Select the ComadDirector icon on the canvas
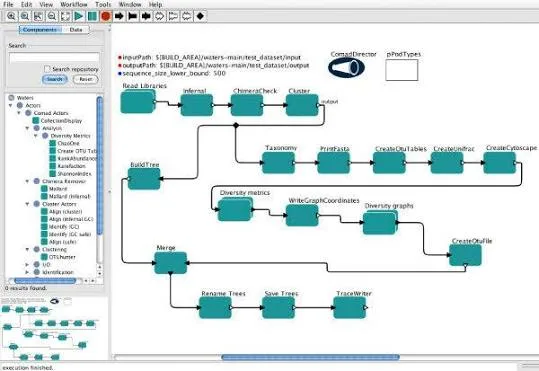This screenshot has height=371, width=539. point(346,67)
